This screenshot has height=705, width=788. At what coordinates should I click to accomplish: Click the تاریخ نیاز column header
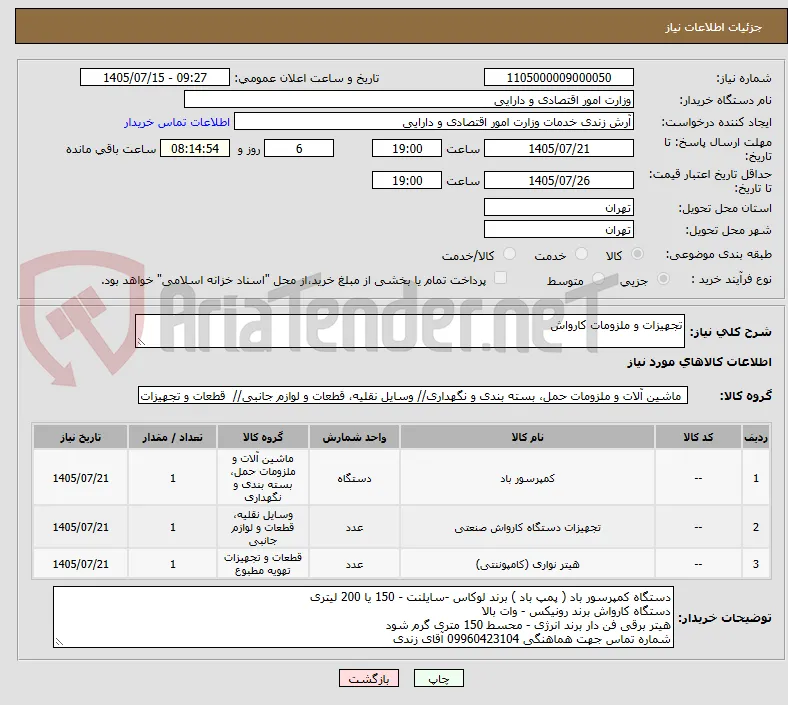[x=80, y=437]
